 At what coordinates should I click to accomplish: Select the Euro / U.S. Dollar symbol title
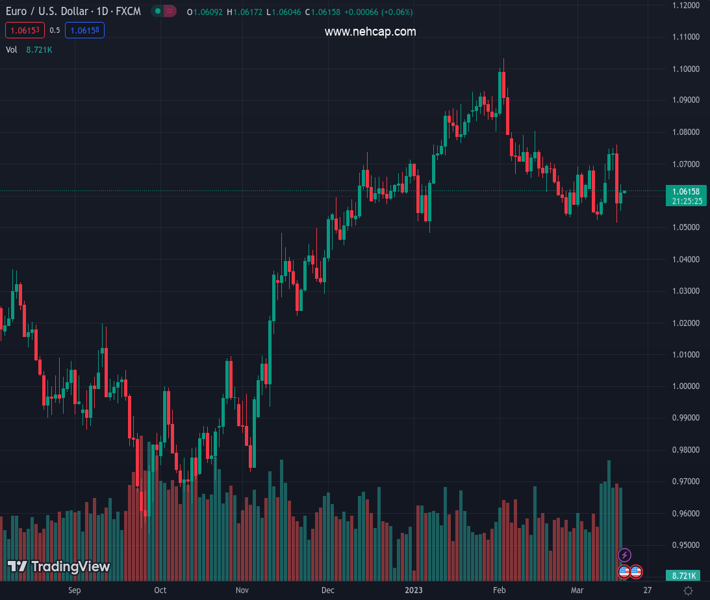click(72, 12)
